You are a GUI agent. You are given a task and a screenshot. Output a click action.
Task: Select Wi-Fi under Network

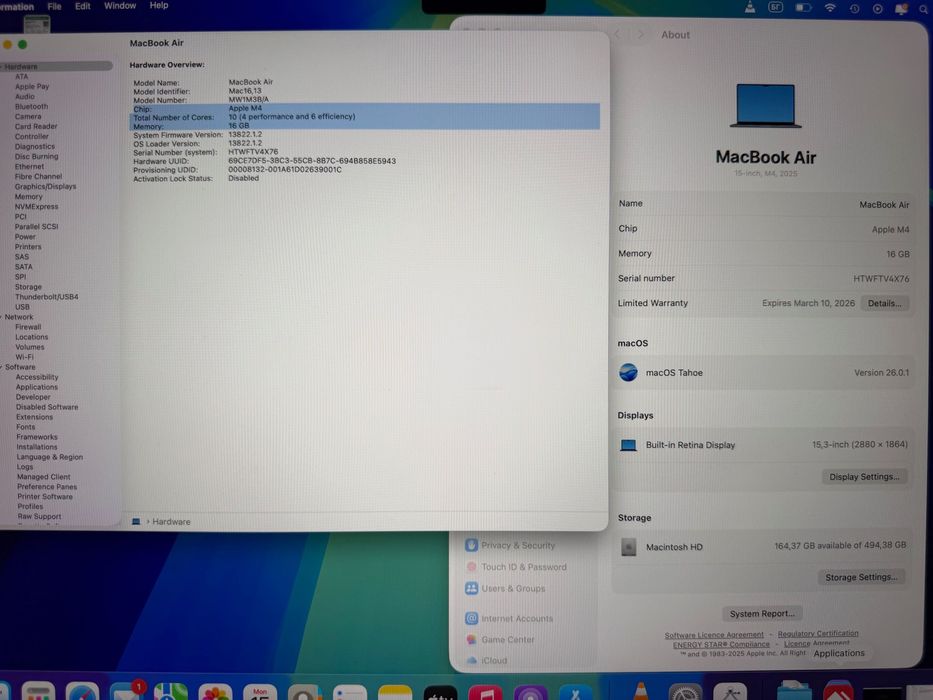[24, 357]
